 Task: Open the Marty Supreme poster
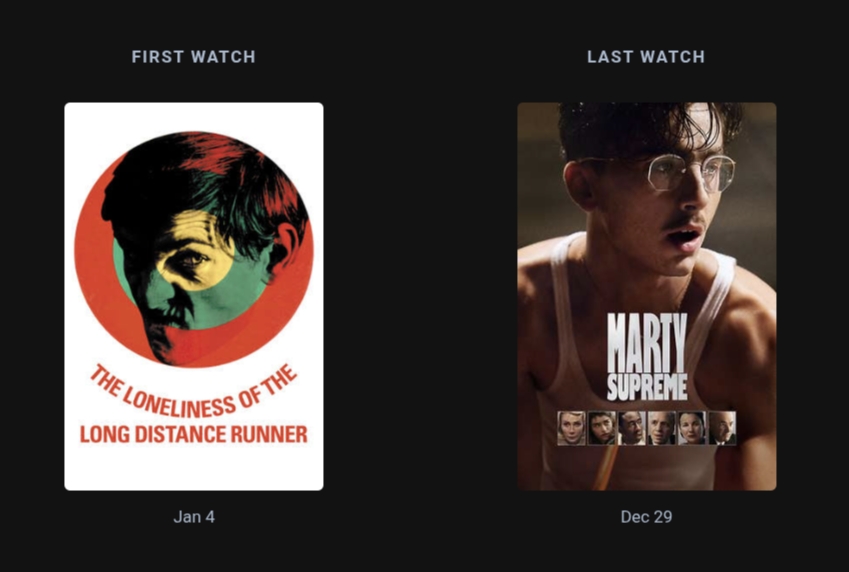[x=646, y=296]
